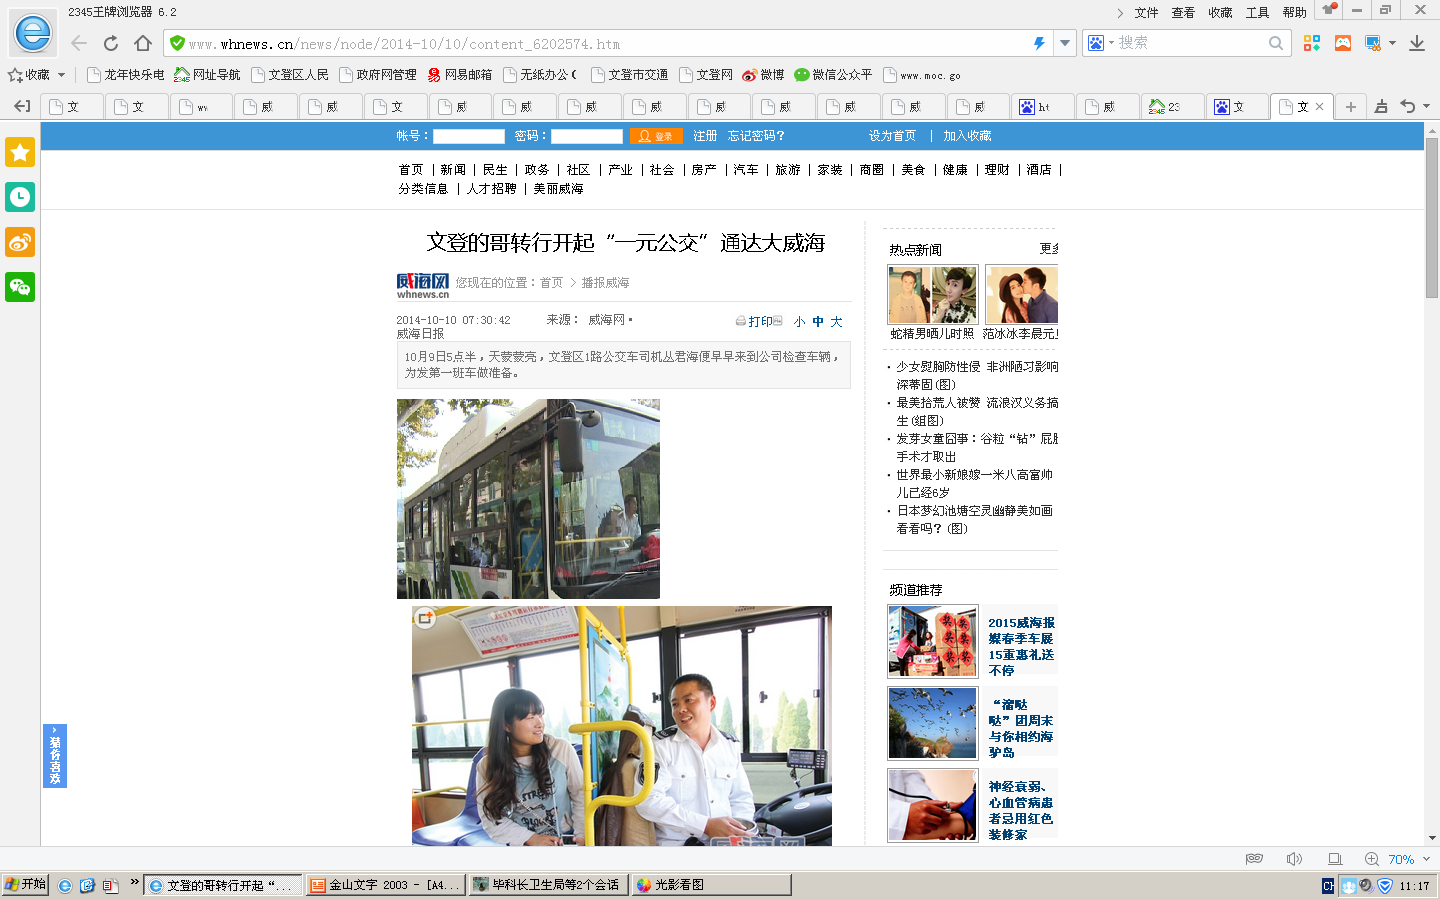Open the WeChat sidebar icon
The width and height of the screenshot is (1440, 900).
click(x=20, y=287)
